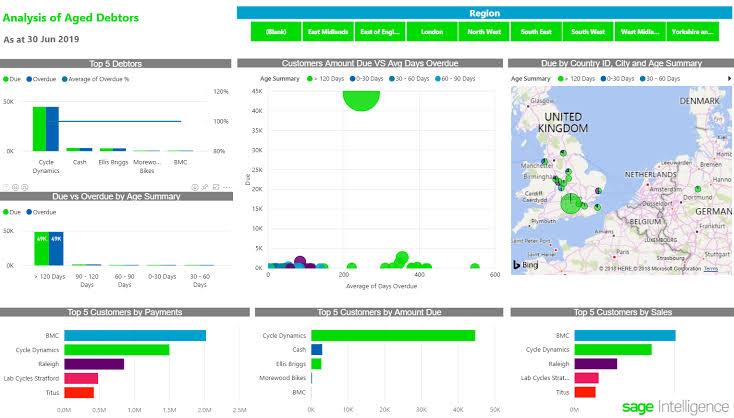The width and height of the screenshot is (734, 418).
Task: Click the Region slicer header
Action: [x=484, y=13]
